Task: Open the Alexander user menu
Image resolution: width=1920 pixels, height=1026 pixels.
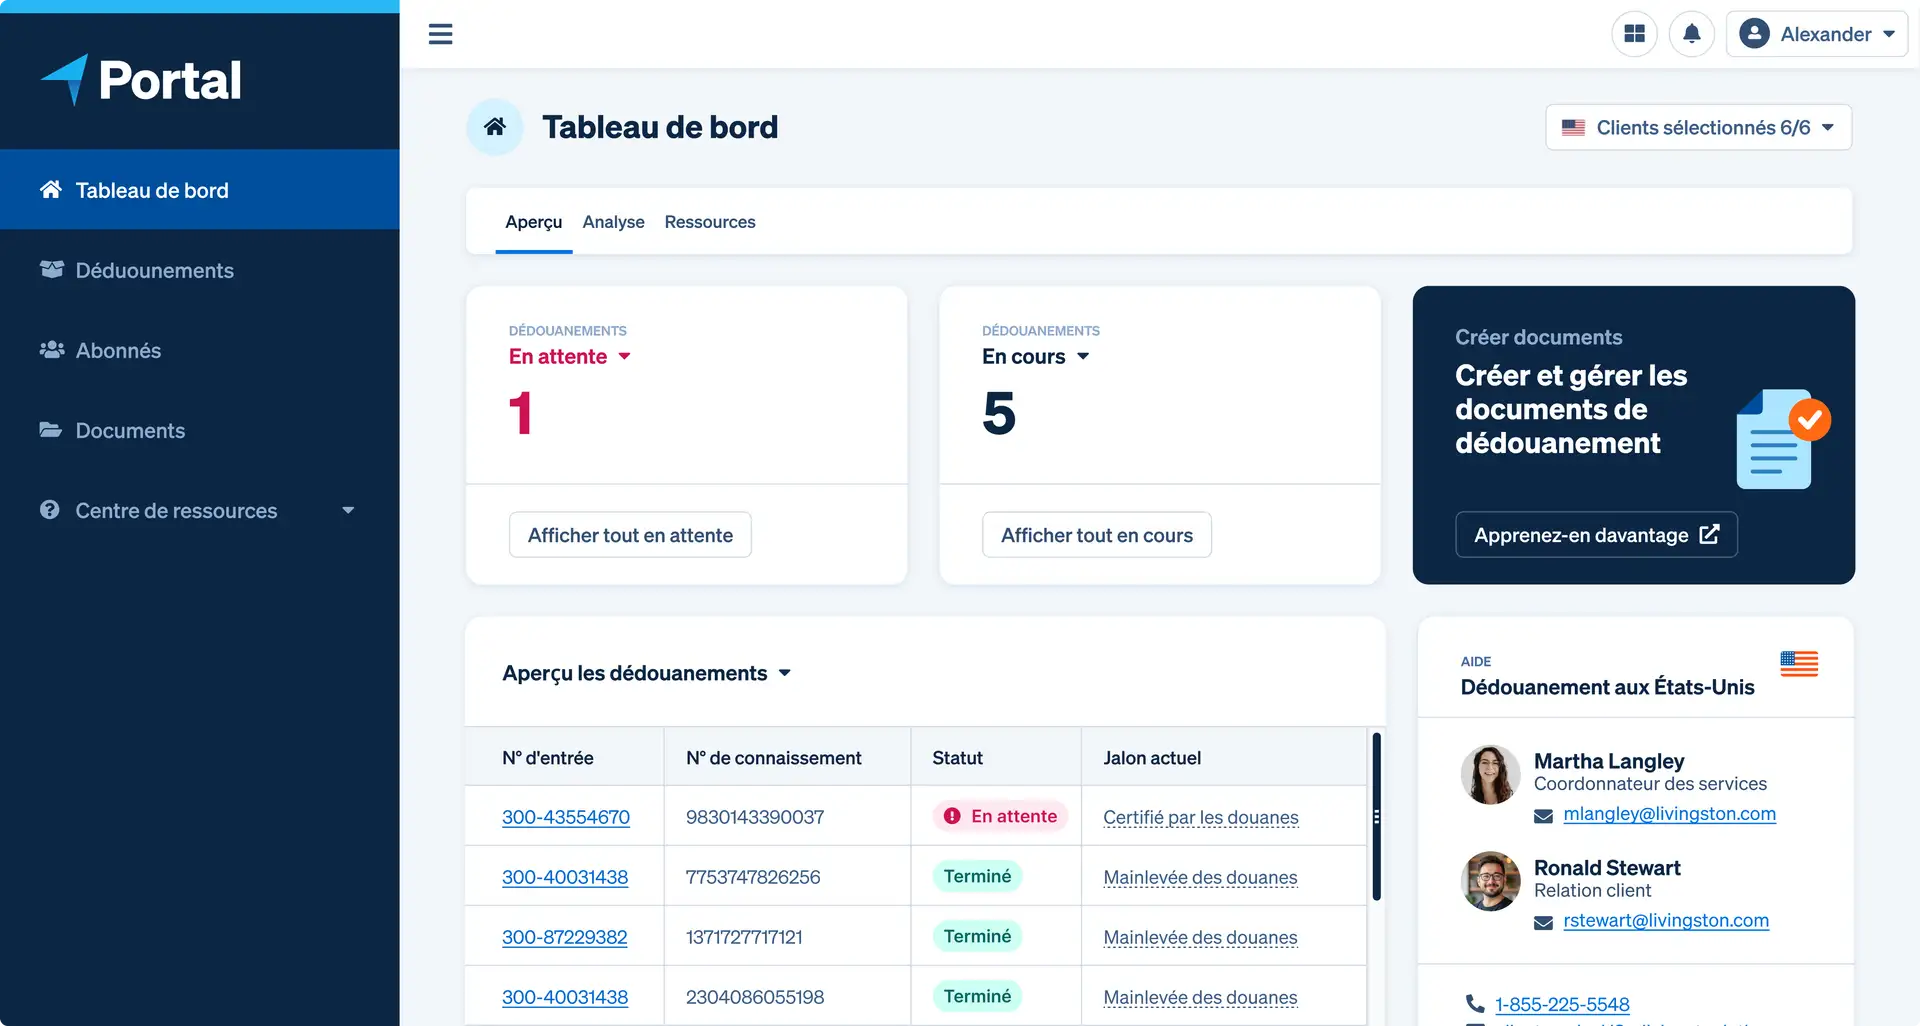Action: point(1816,34)
